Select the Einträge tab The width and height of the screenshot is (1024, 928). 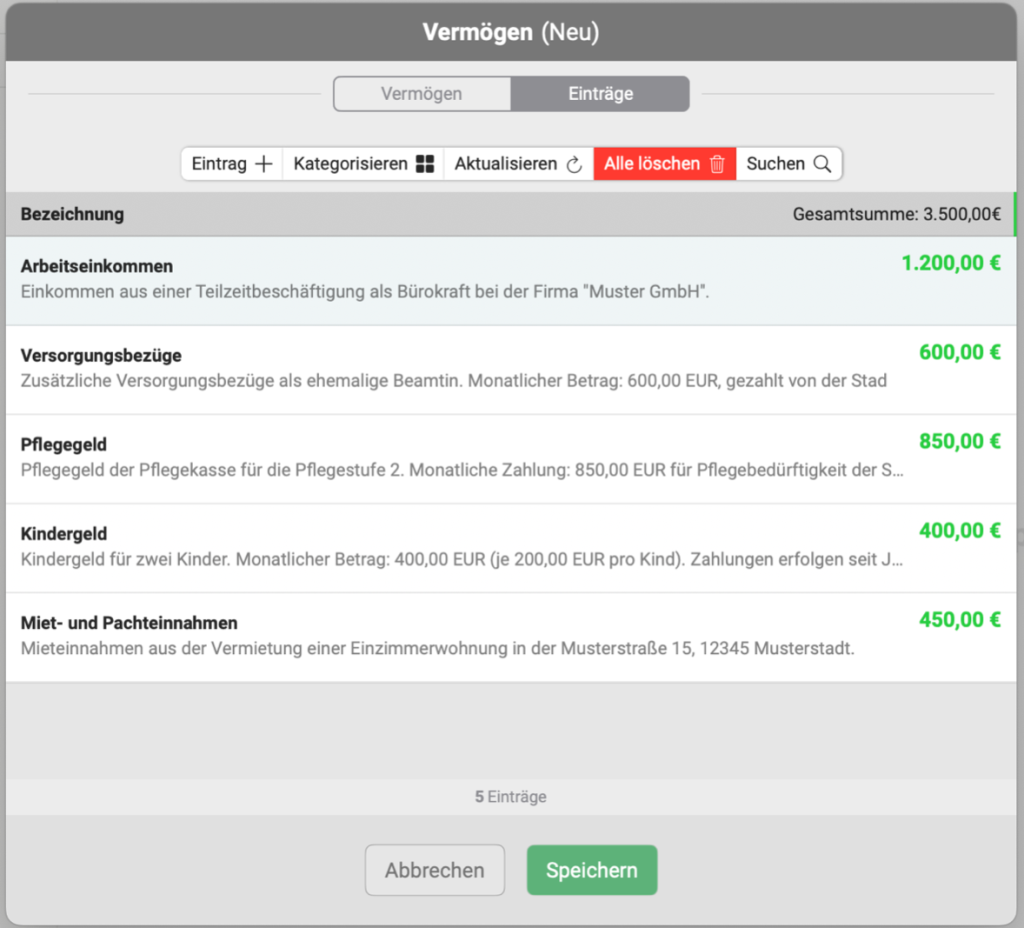tap(600, 94)
